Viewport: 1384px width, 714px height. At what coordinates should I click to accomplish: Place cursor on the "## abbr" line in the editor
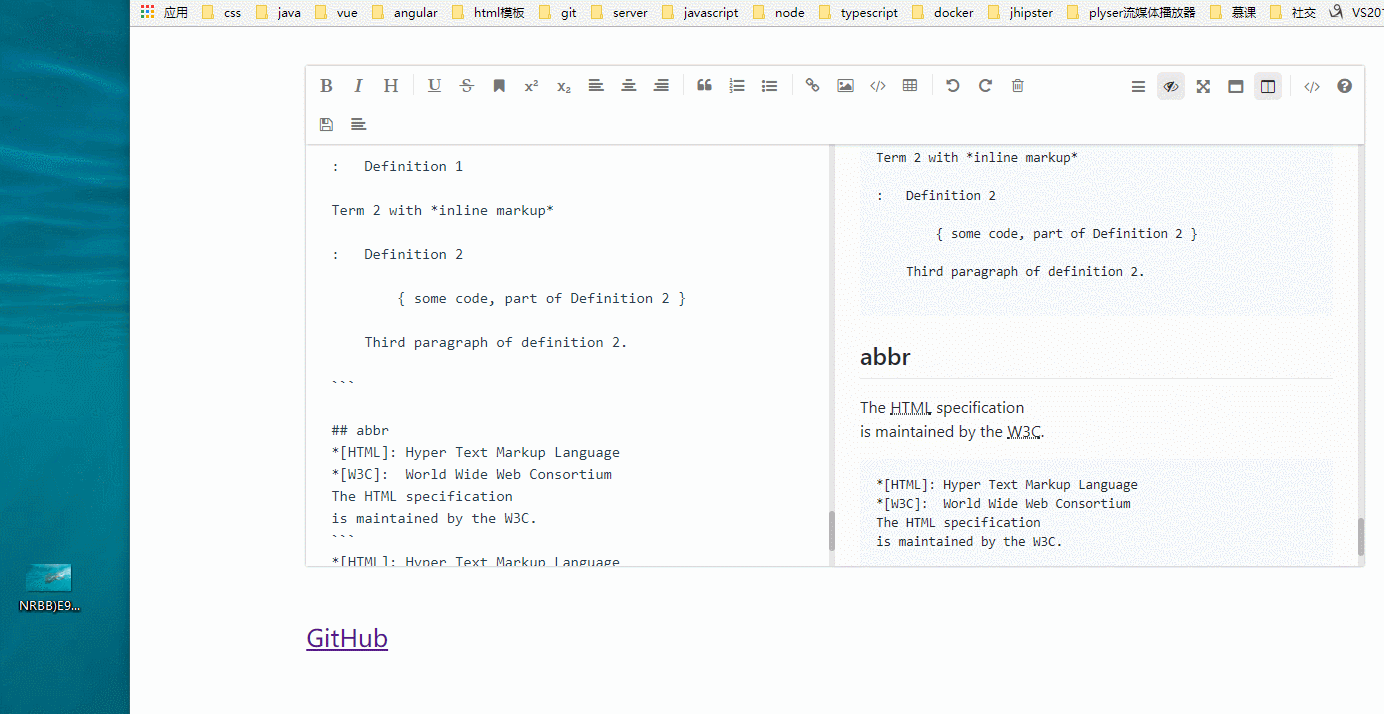click(x=360, y=430)
